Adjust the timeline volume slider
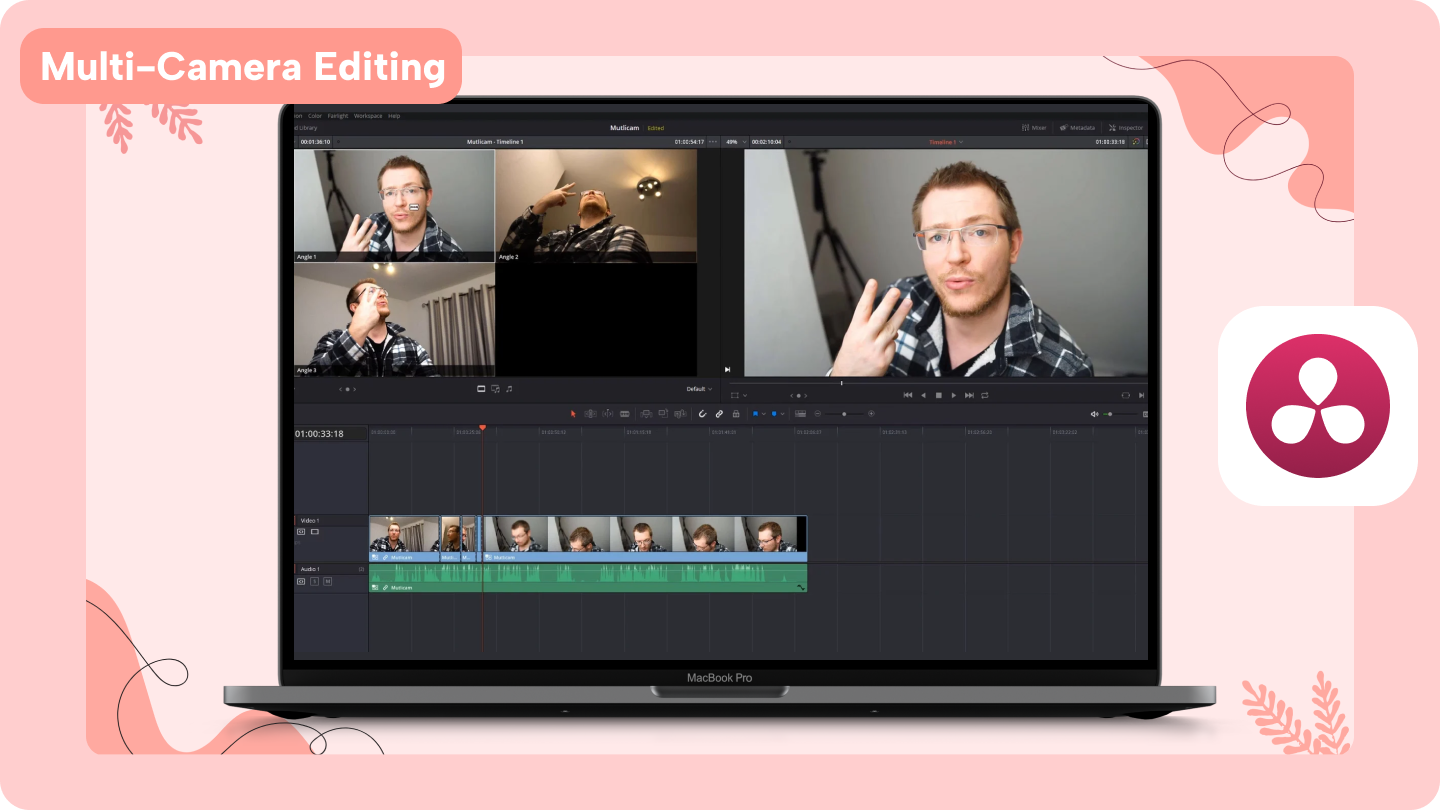 [1121, 414]
